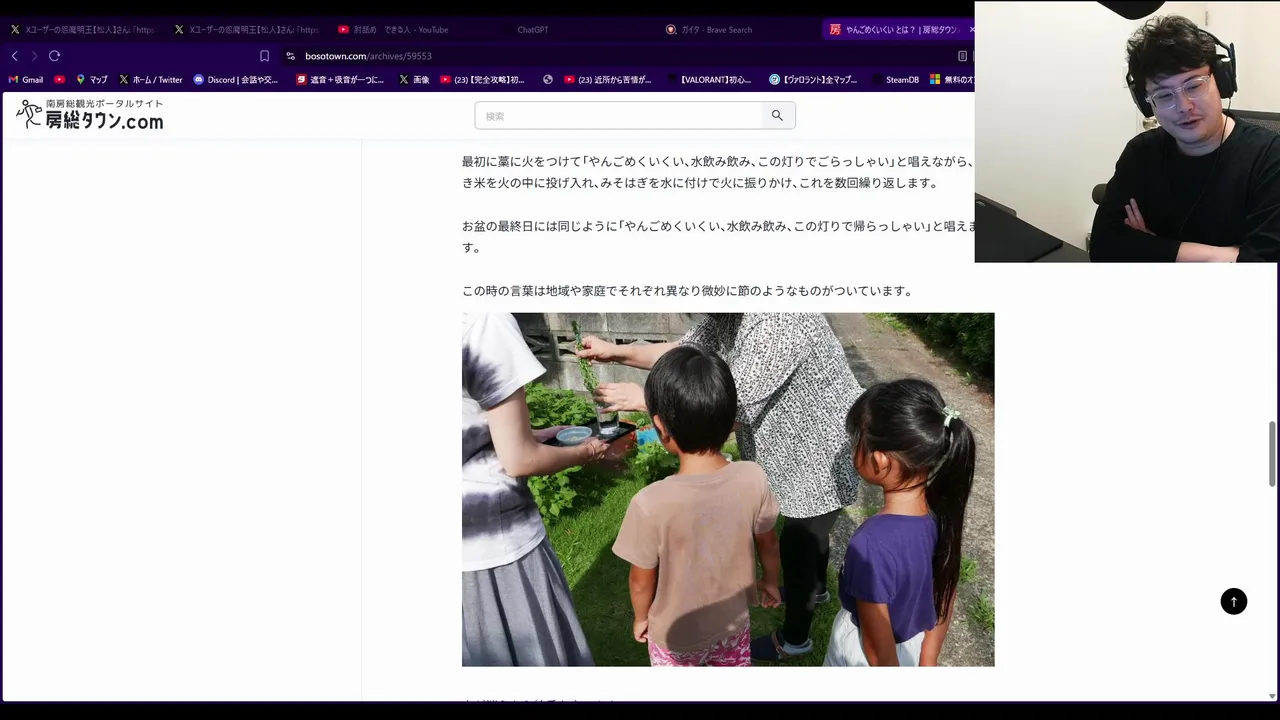Open site info icon beside bosotown.com
1280x720 pixels.
[290, 56]
